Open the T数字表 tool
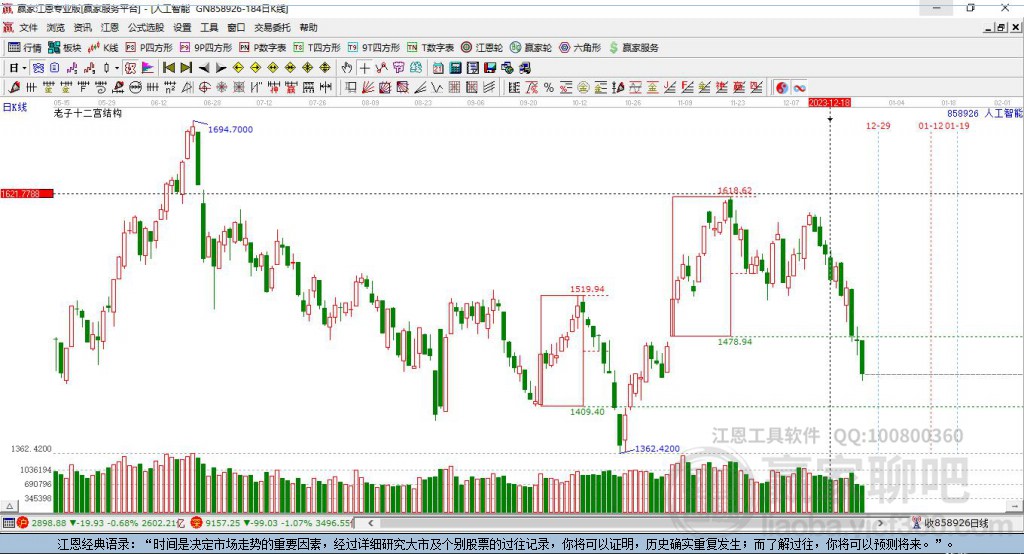 430,48
